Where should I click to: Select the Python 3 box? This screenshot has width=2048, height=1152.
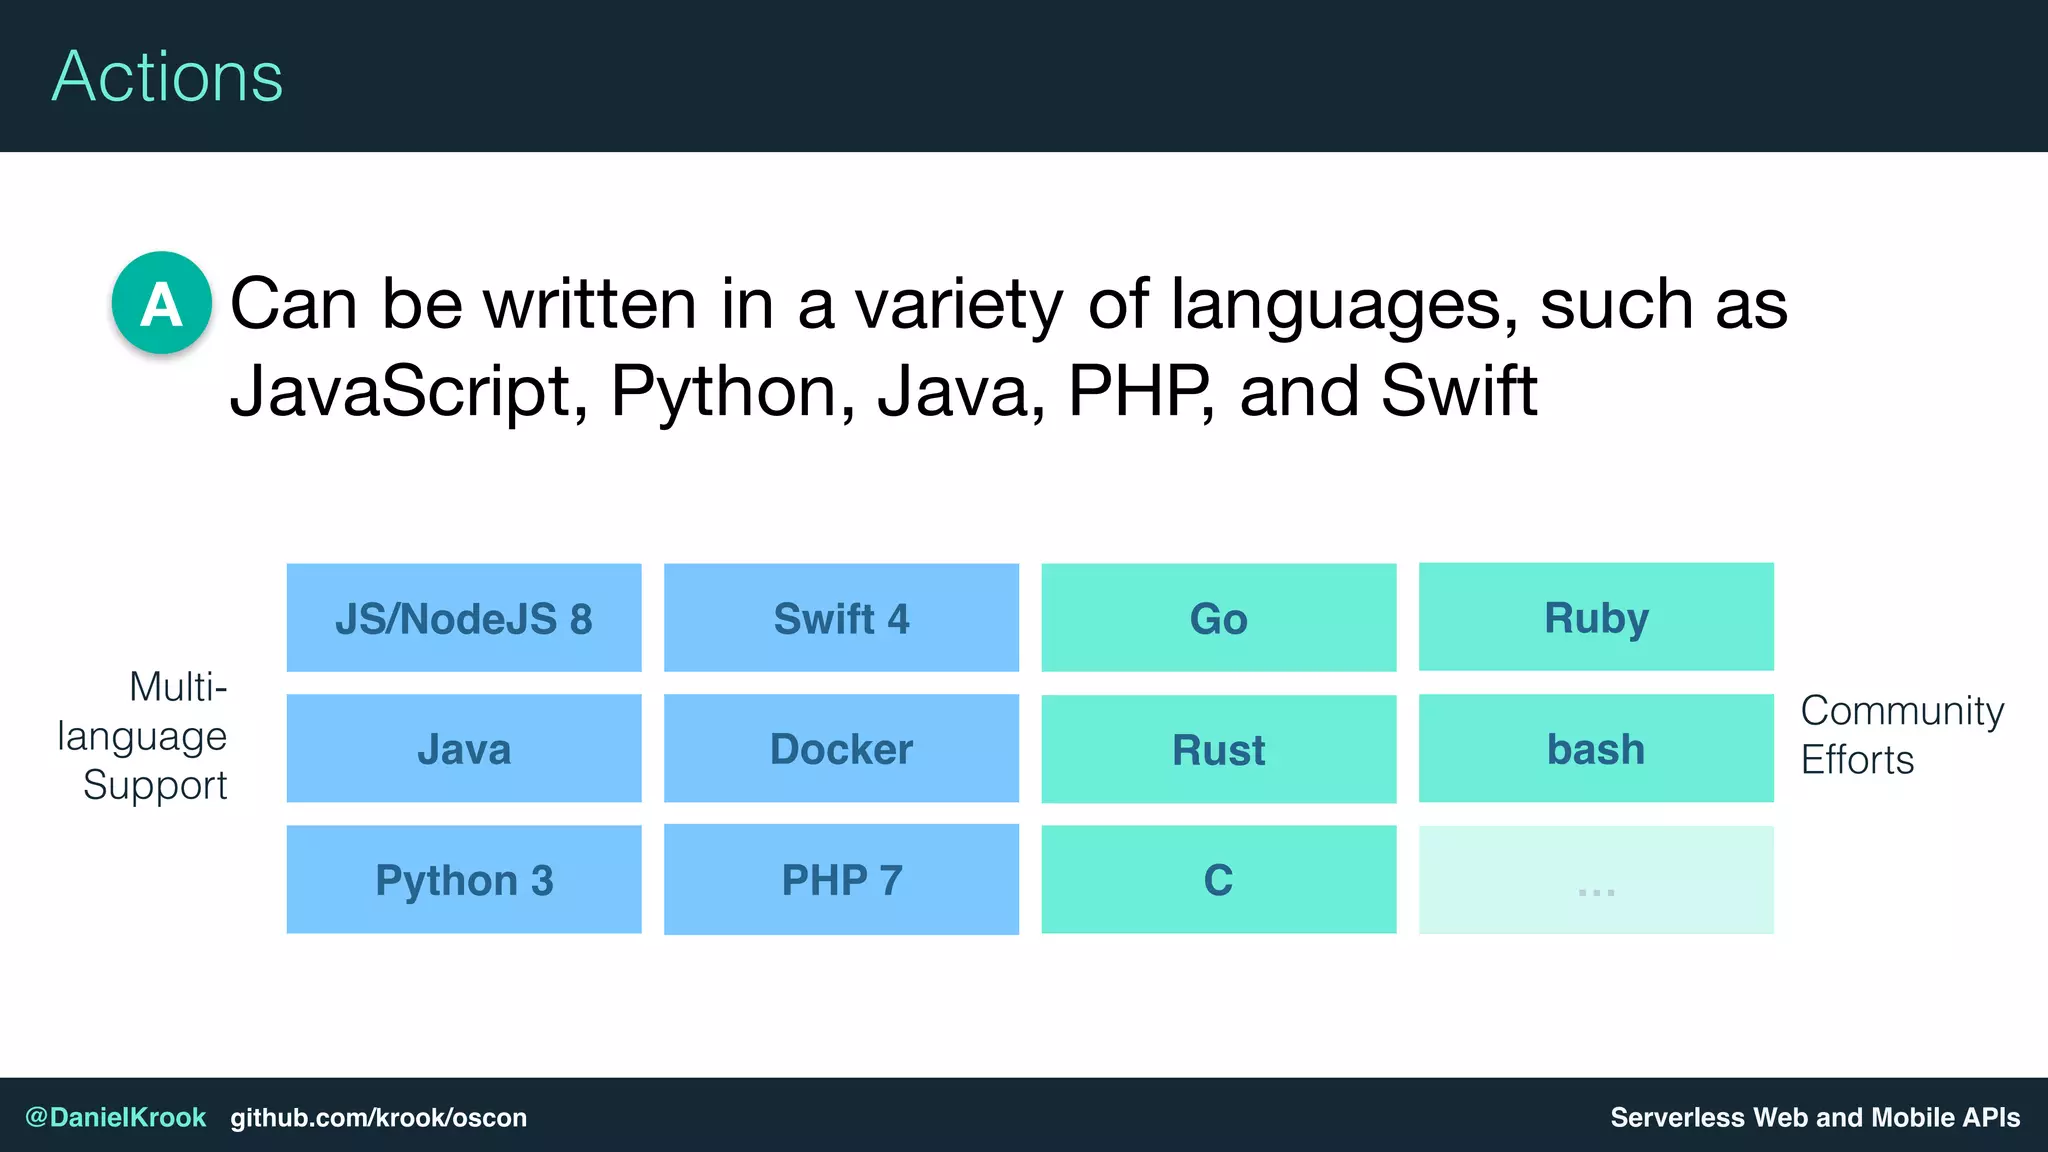pos(463,879)
